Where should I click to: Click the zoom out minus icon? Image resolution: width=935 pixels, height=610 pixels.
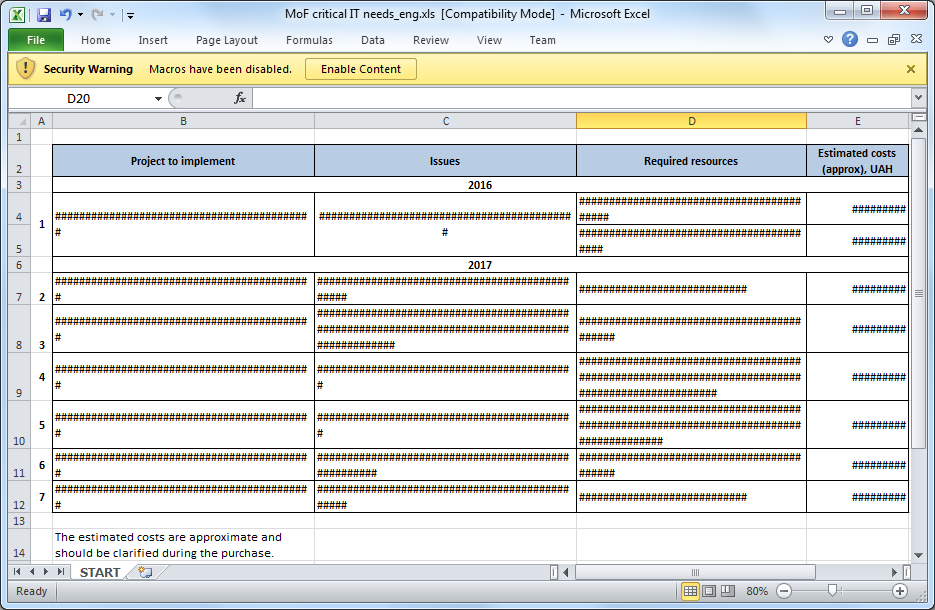tap(783, 591)
